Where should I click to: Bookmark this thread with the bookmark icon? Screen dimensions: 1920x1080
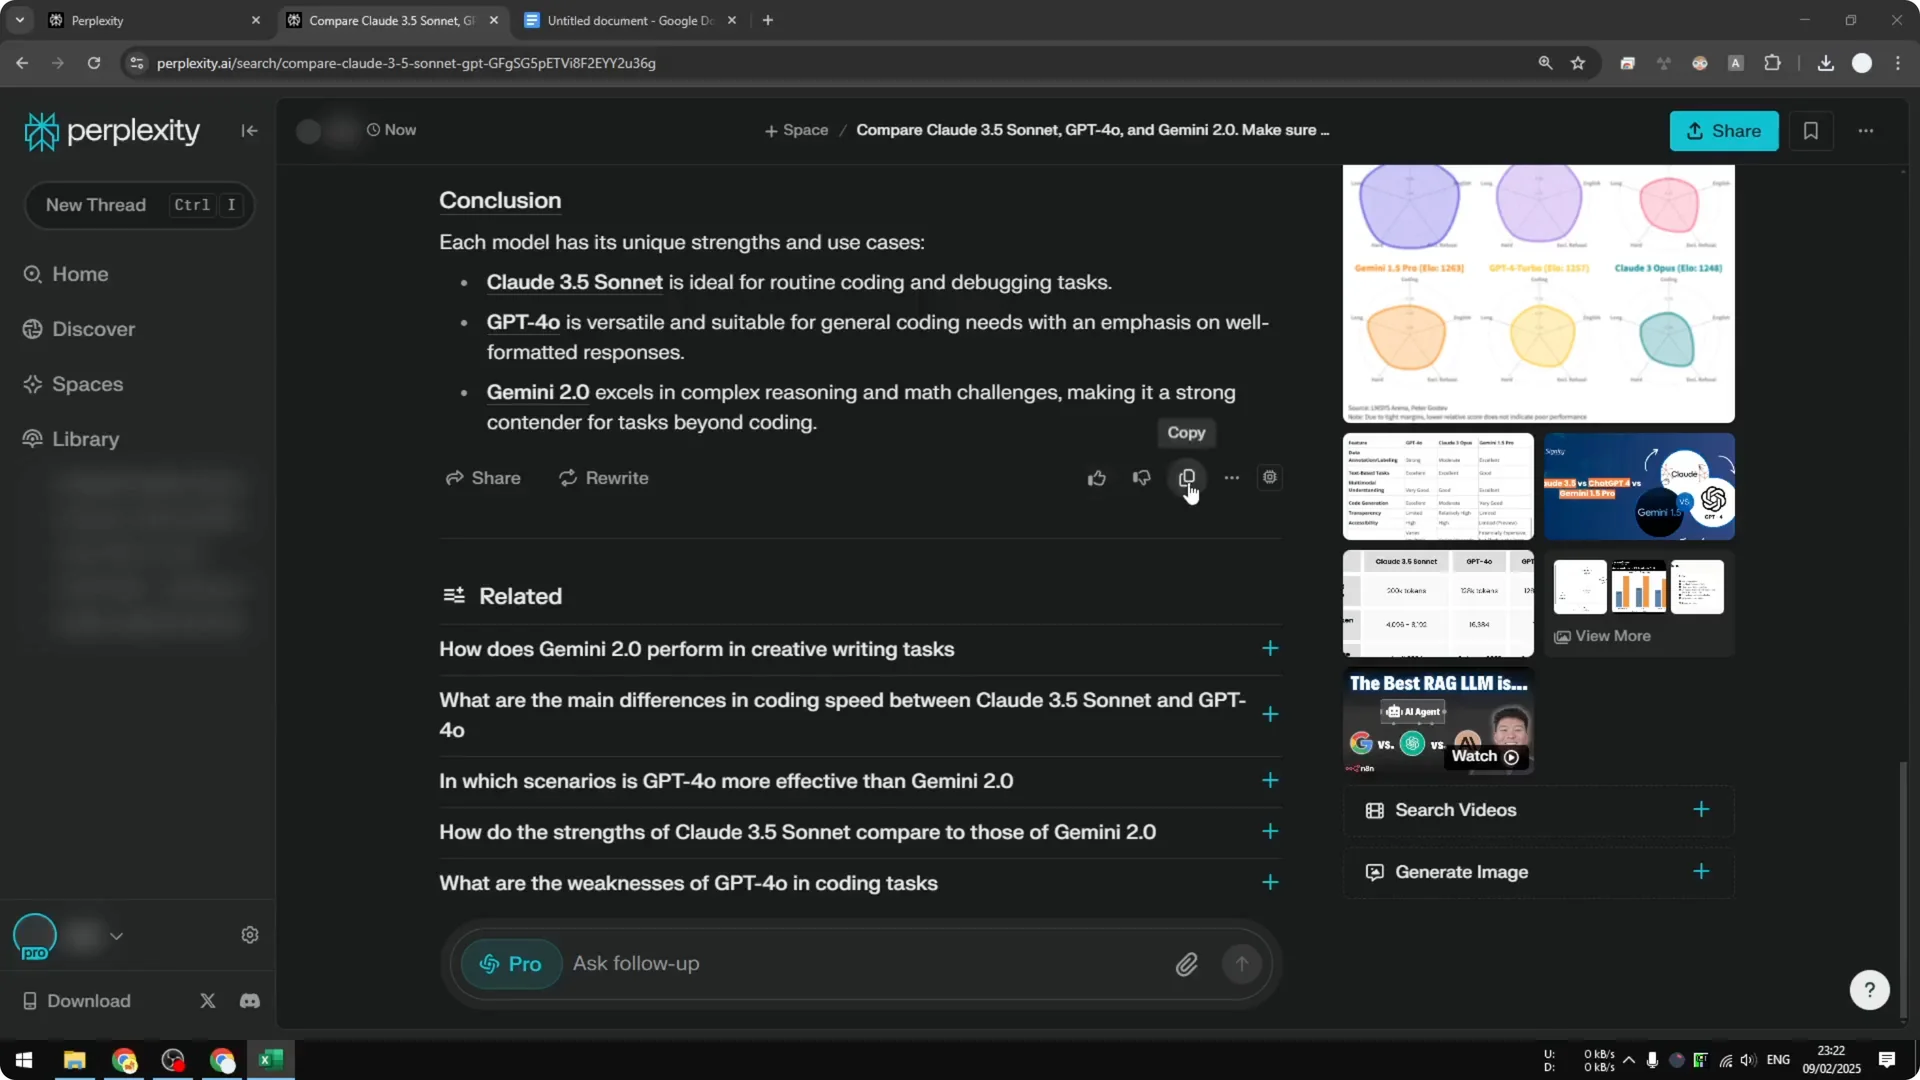click(x=1811, y=130)
